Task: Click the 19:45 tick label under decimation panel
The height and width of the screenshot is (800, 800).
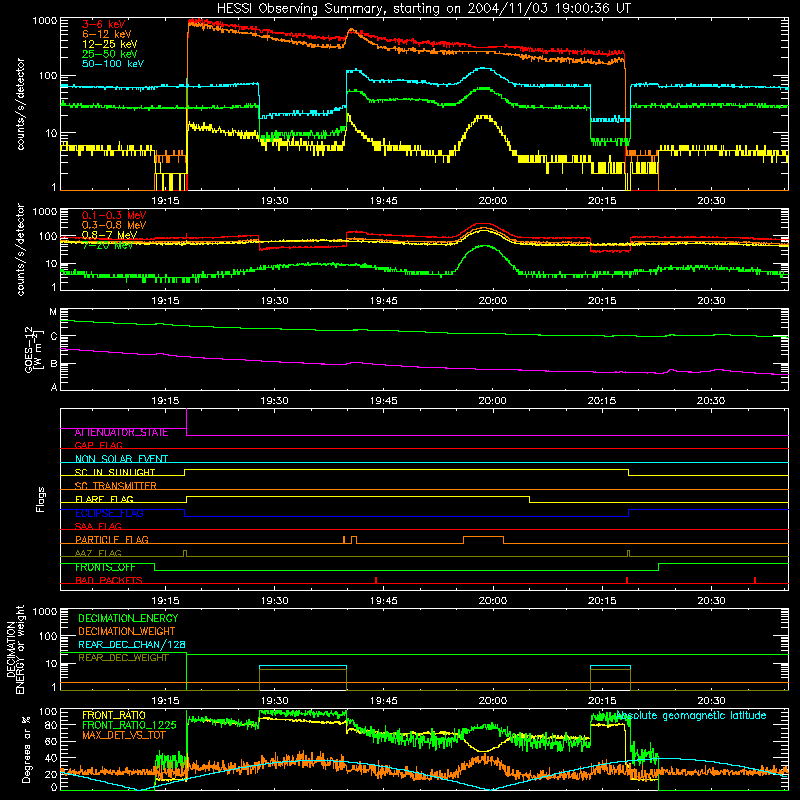Action: click(x=384, y=701)
